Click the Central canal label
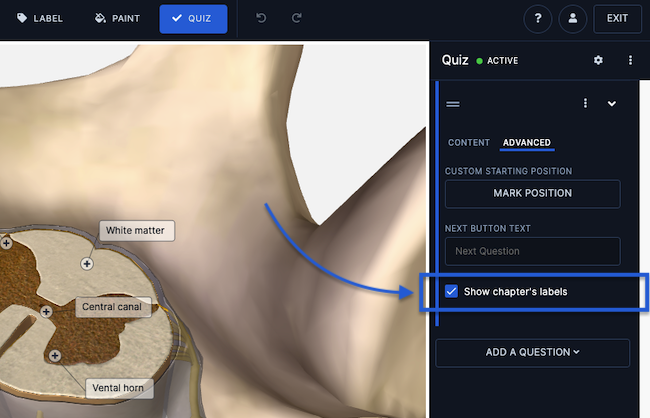 coord(113,307)
